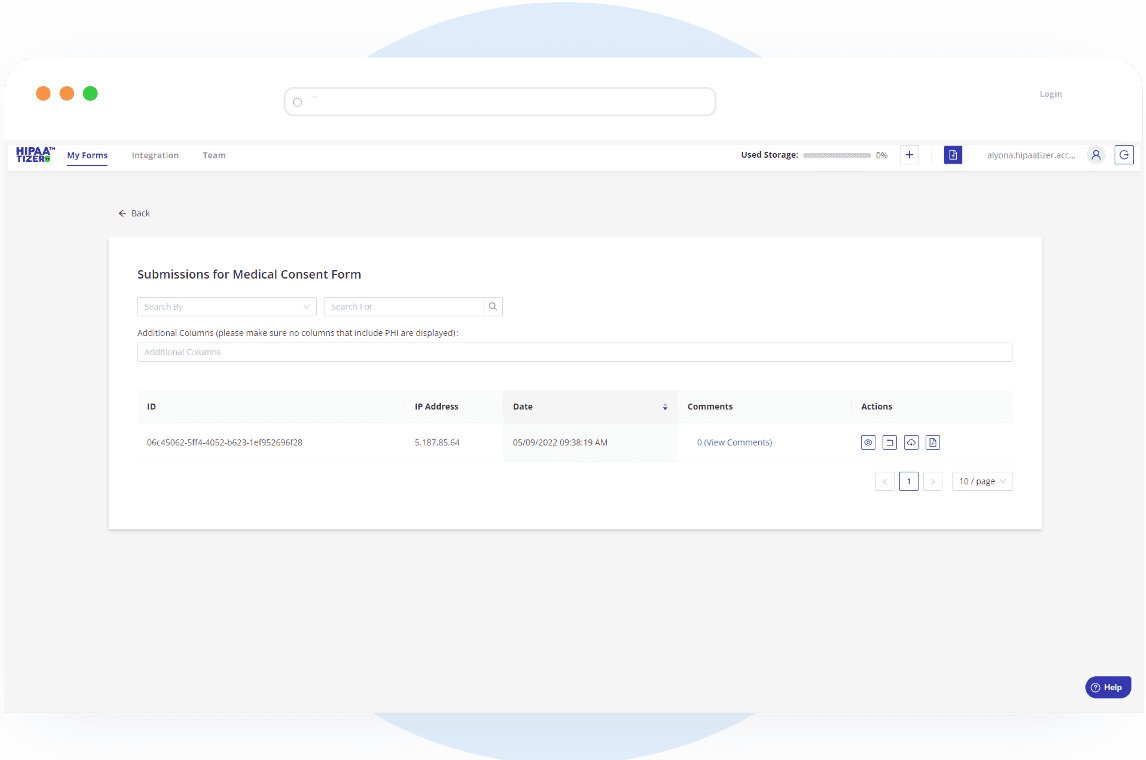1146x760 pixels.
Task: Open View Comments for the submission
Action: 734,442
